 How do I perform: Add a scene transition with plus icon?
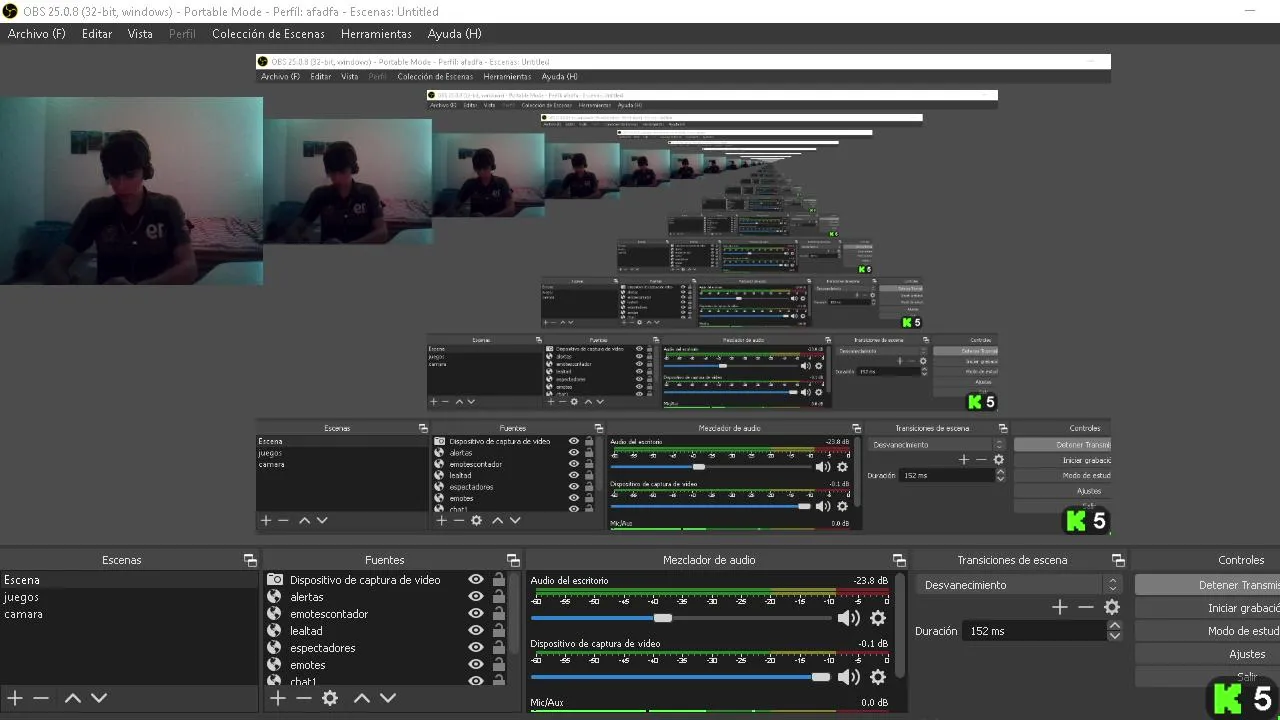tap(1060, 607)
